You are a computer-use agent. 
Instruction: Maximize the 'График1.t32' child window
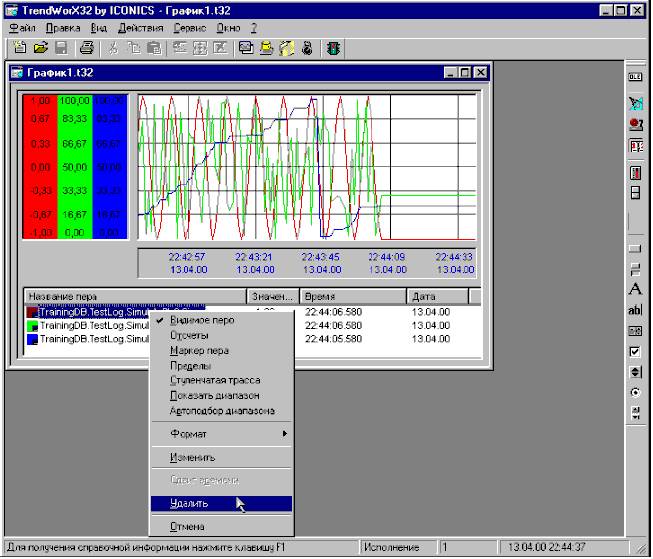465,72
